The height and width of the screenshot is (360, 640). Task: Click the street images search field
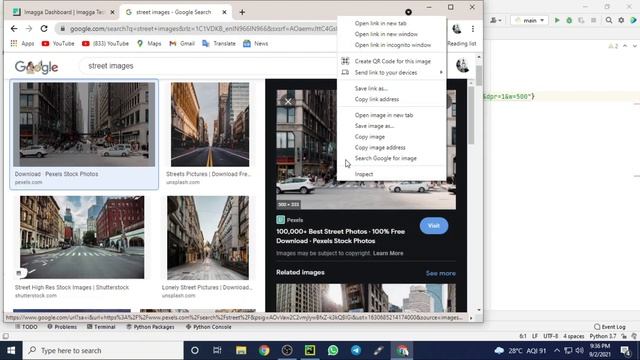(208, 66)
